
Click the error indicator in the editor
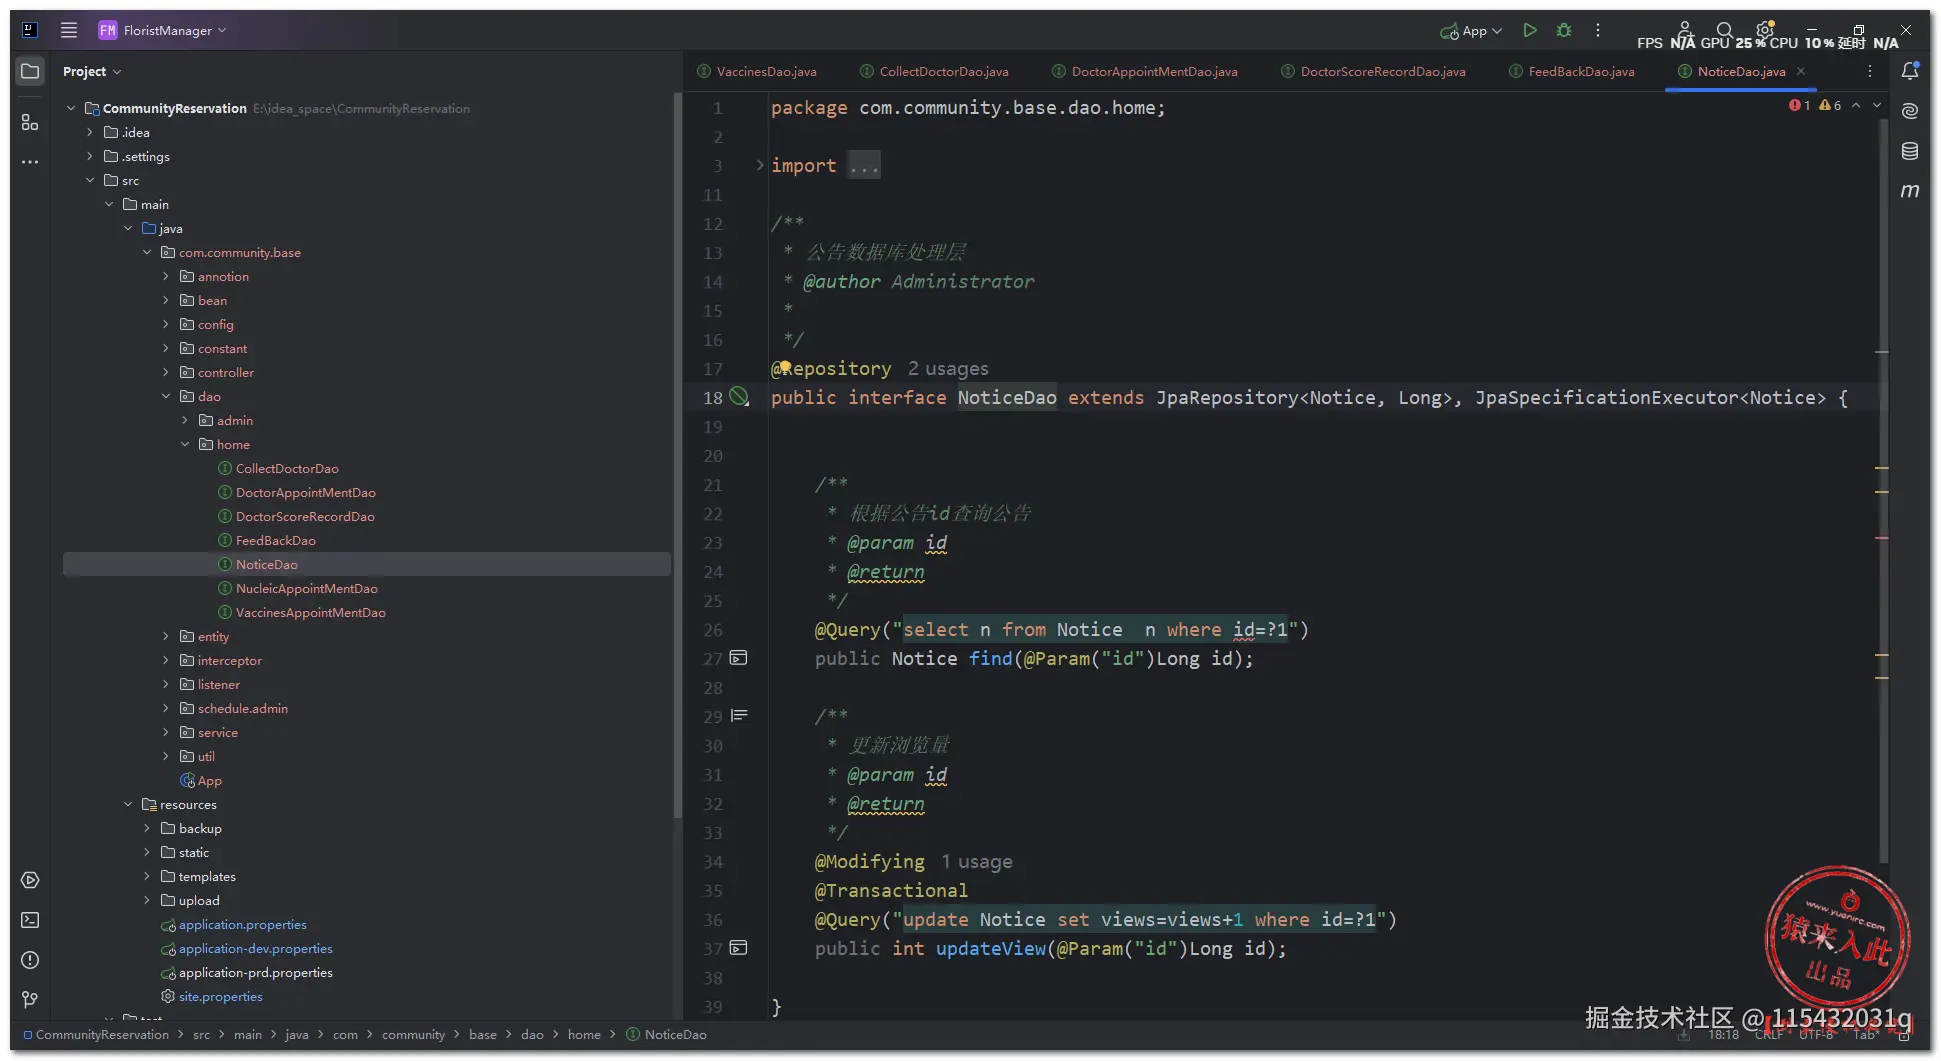click(1800, 105)
